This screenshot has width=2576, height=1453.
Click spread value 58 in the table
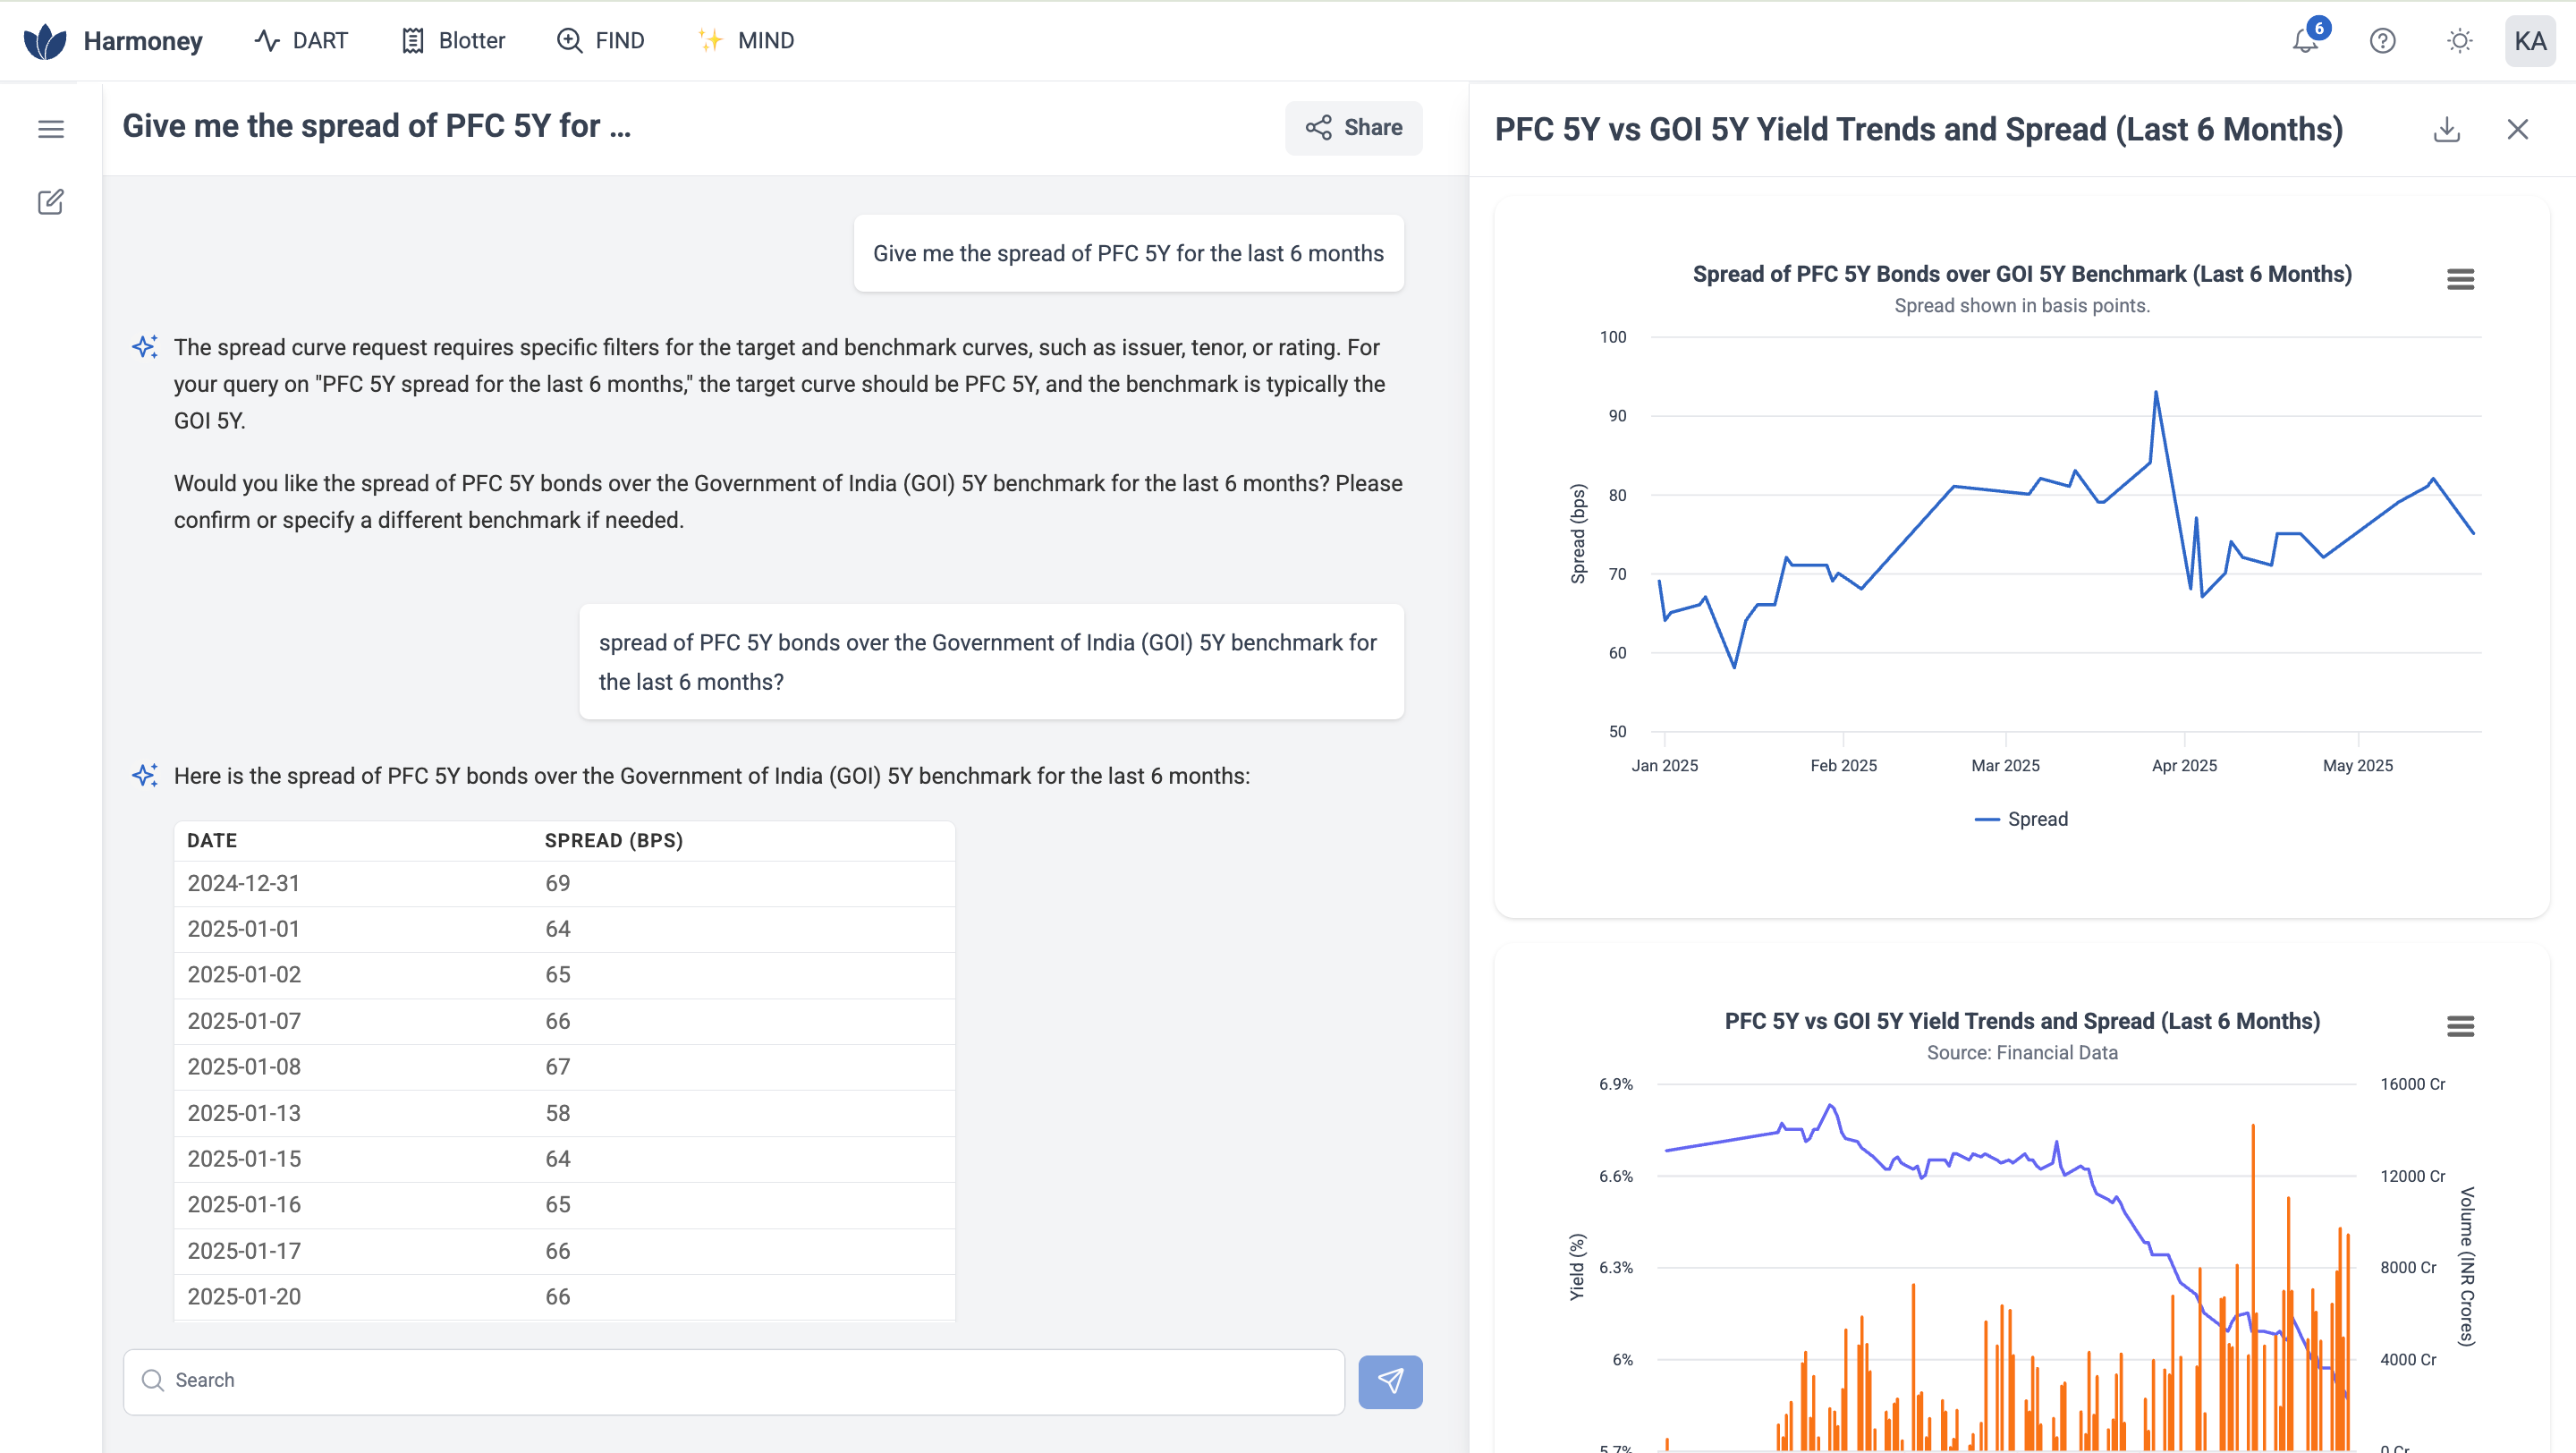point(558,1114)
